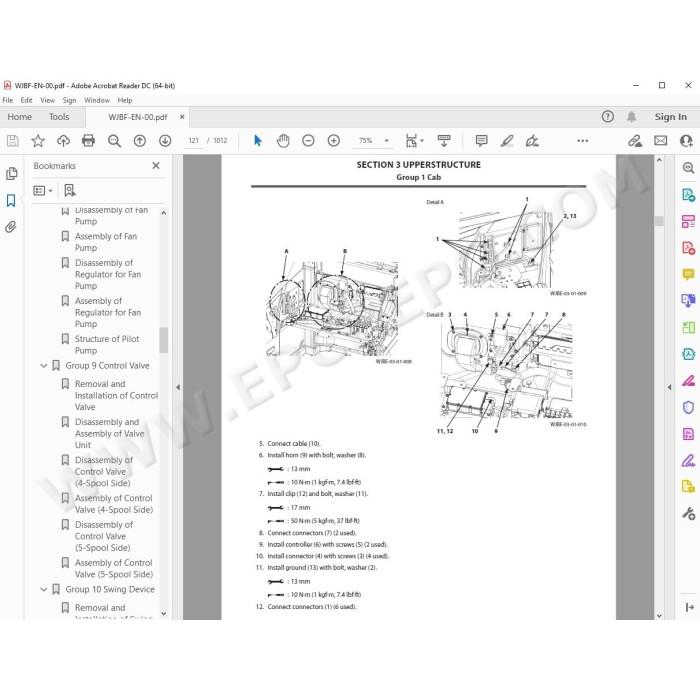The height and width of the screenshot is (700, 700).
Task: Collapse Group 9 Control Valve
Action: pyautogui.click(x=44, y=366)
